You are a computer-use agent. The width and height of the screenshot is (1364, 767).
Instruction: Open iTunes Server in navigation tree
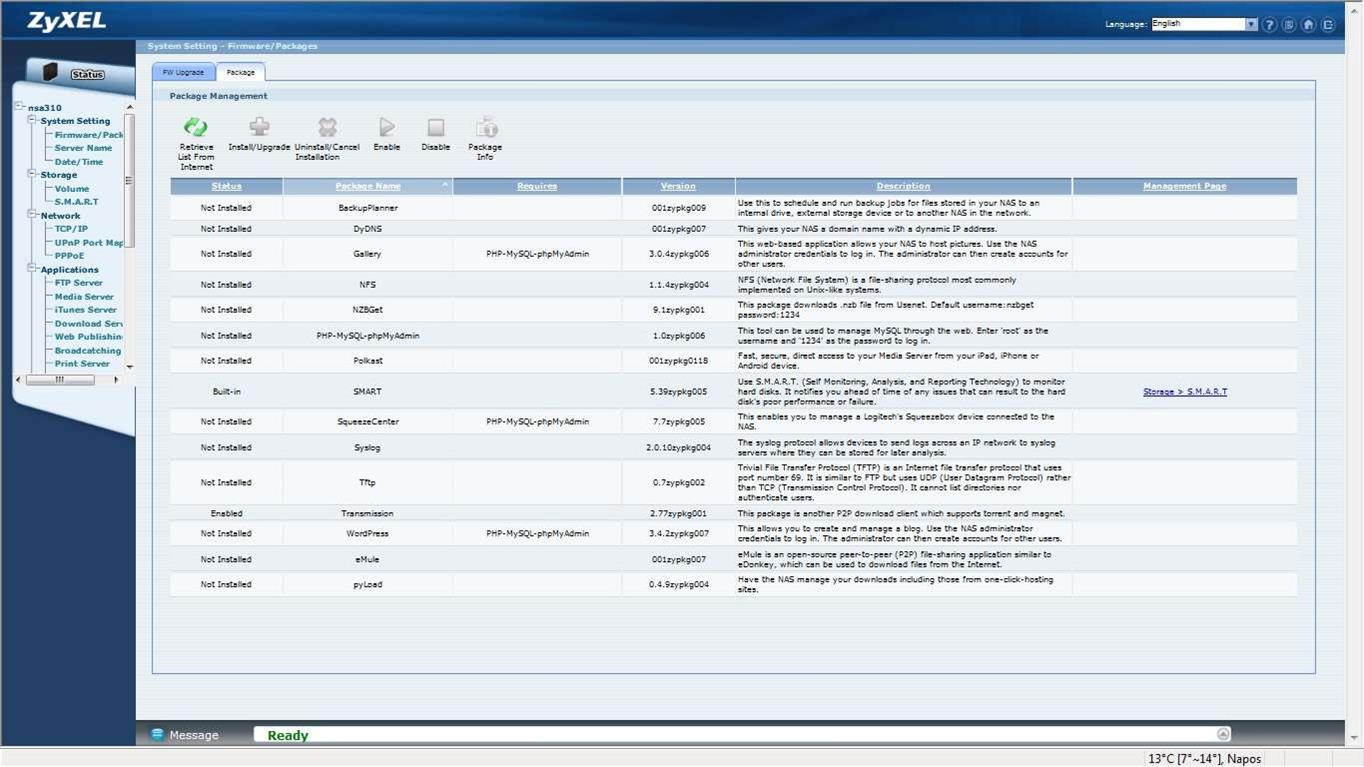click(85, 310)
